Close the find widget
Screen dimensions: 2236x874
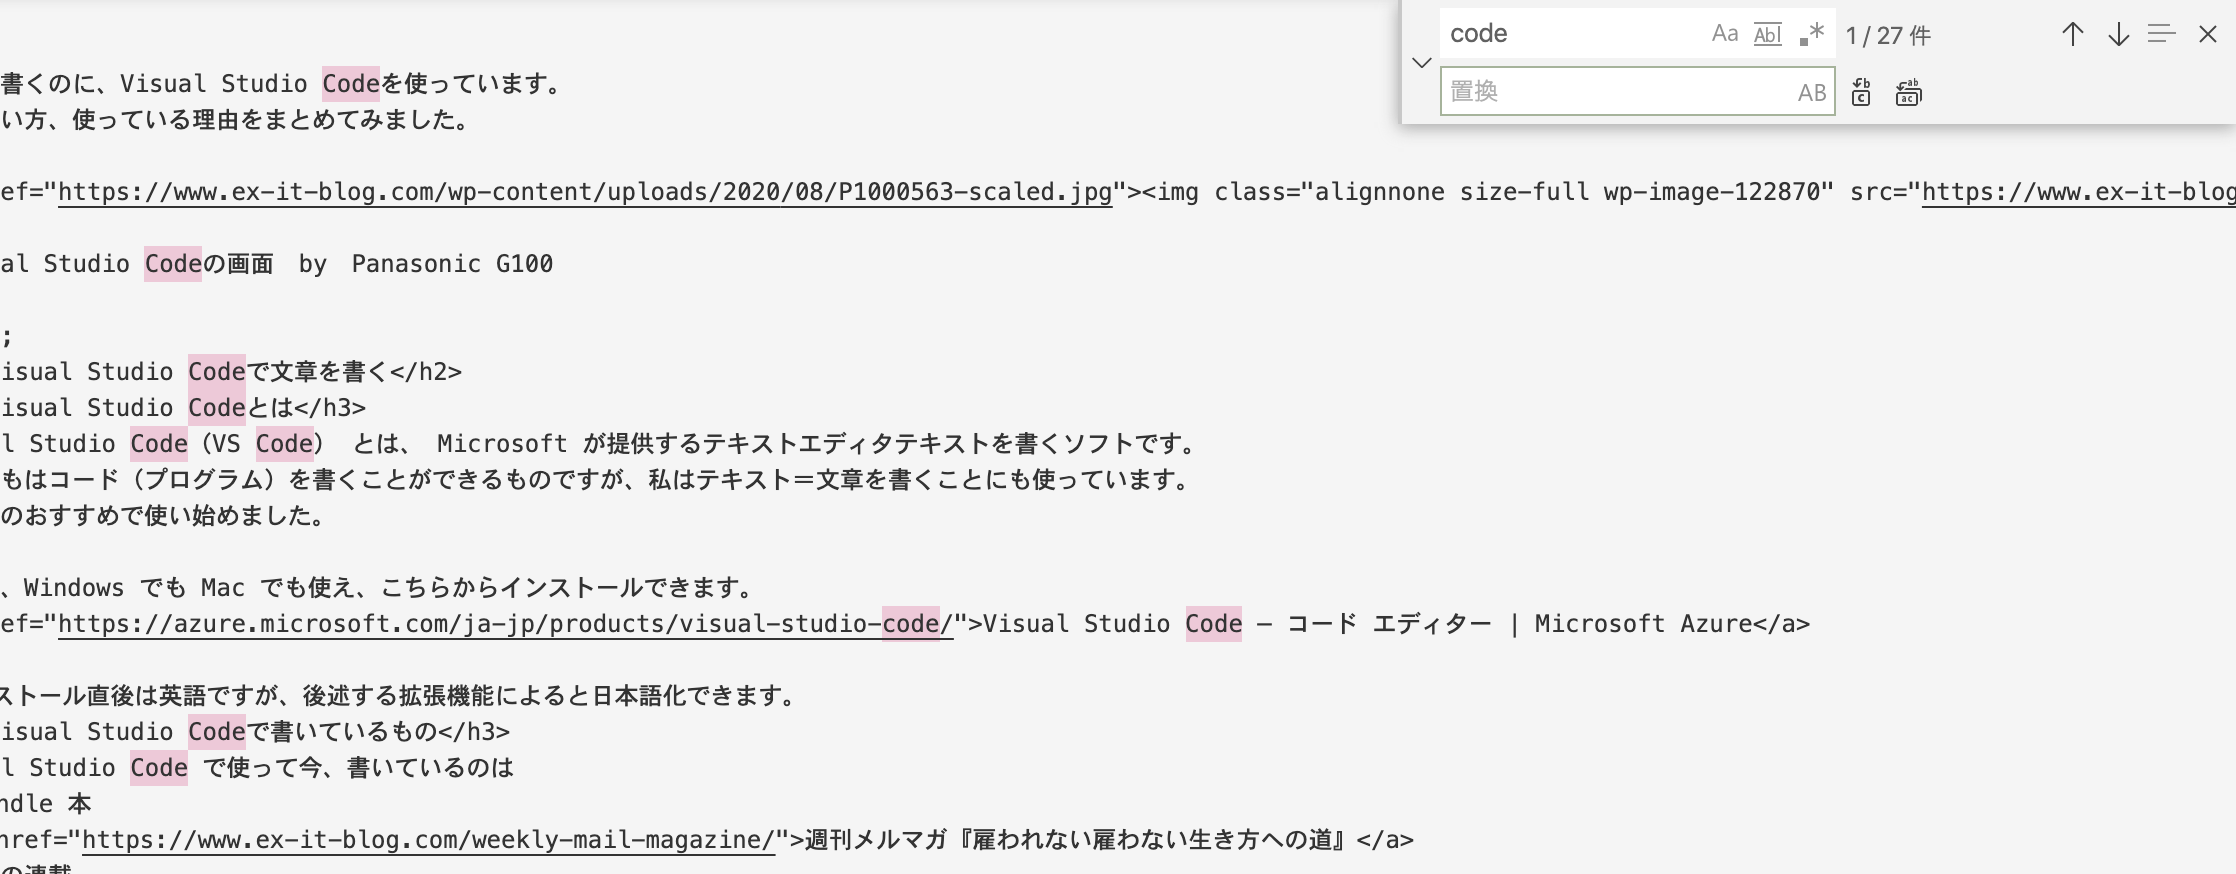(2208, 34)
